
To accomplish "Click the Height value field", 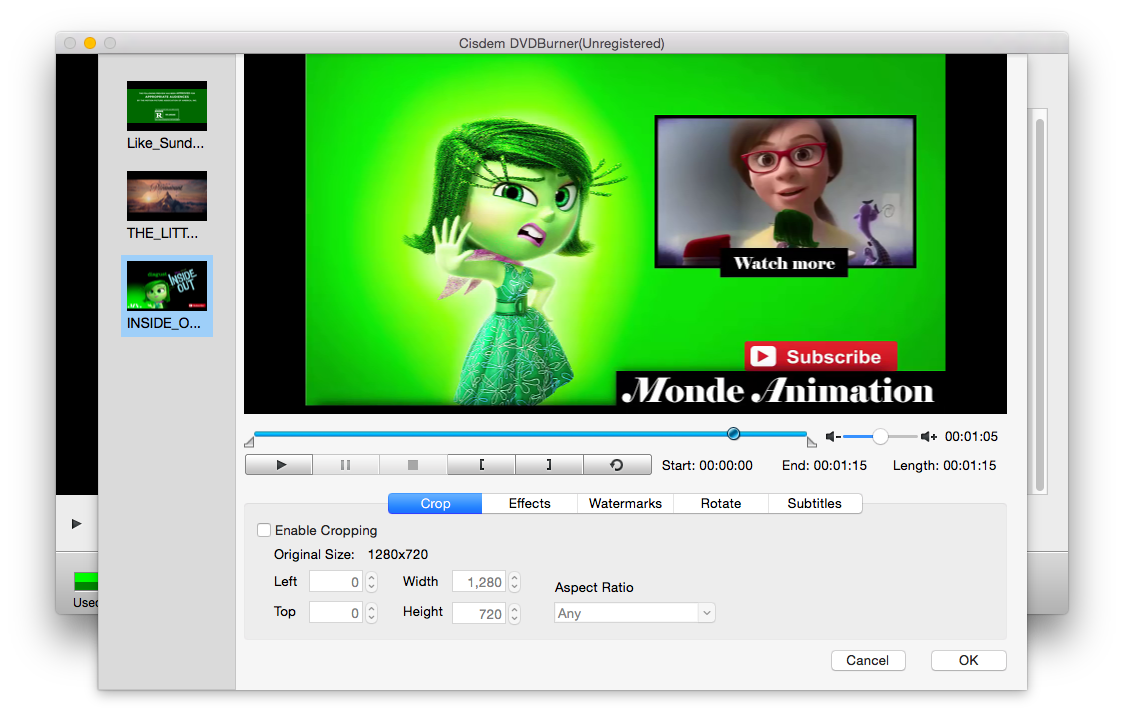I will (x=479, y=613).
